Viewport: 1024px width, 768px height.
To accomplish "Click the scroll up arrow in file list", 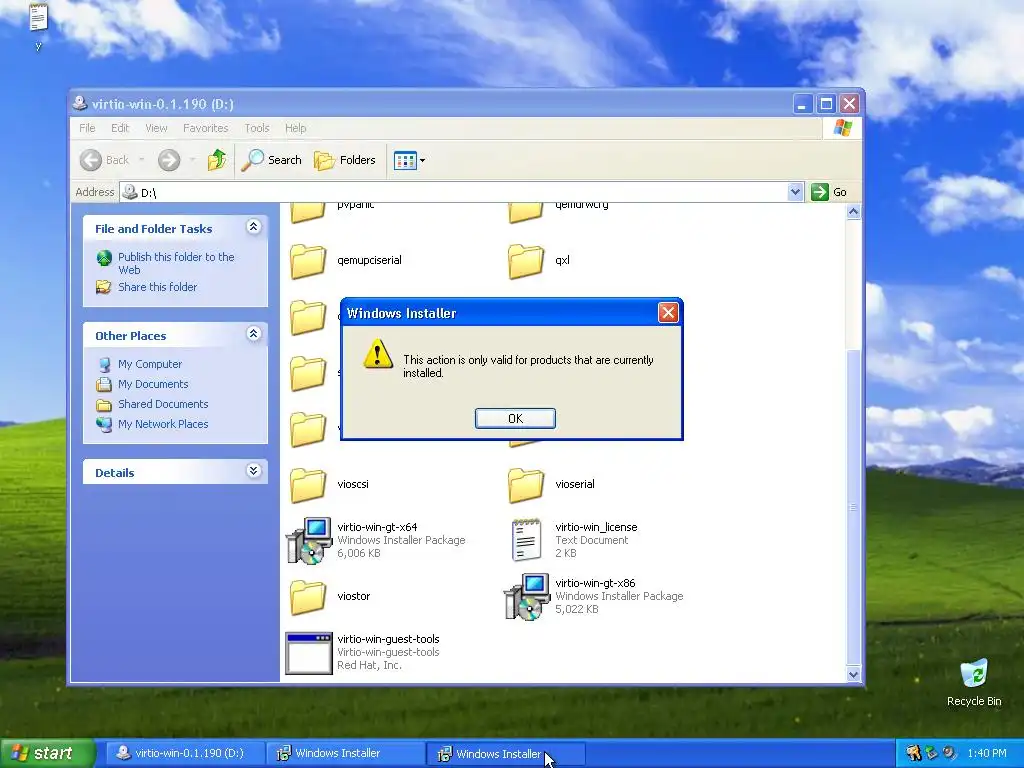I will [x=854, y=212].
